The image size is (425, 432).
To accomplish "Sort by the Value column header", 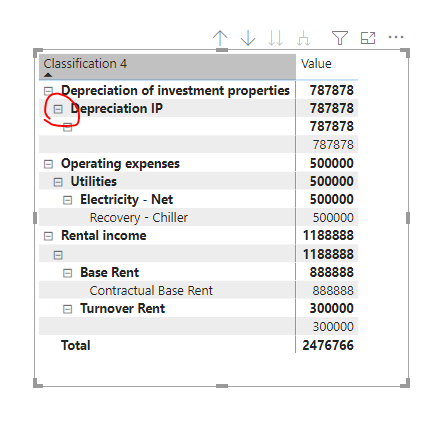I will (x=327, y=67).
